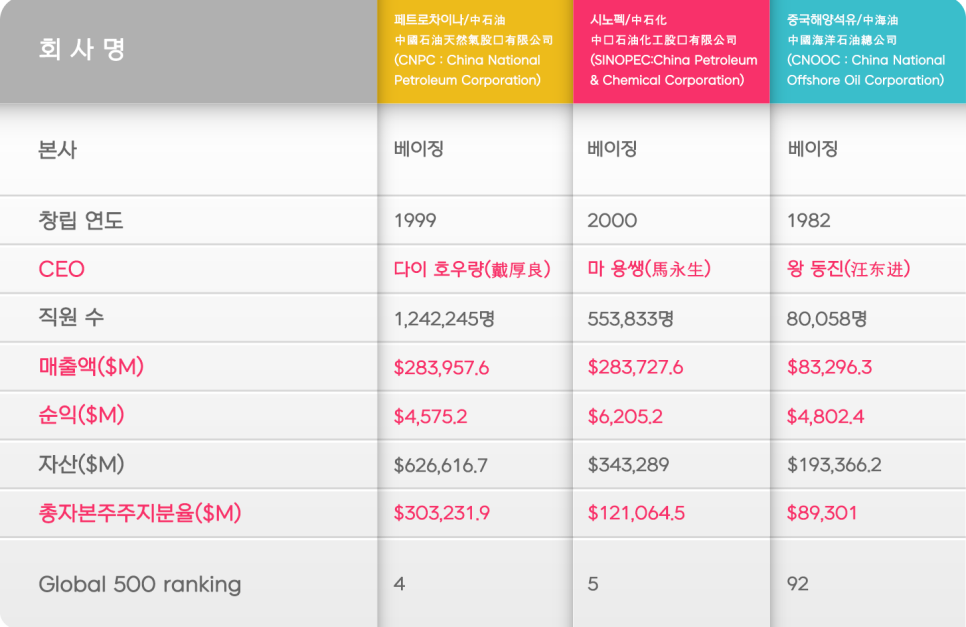Select the yellow '페트로차이나' CNPC column header
The height and width of the screenshot is (627, 966).
(476, 51)
